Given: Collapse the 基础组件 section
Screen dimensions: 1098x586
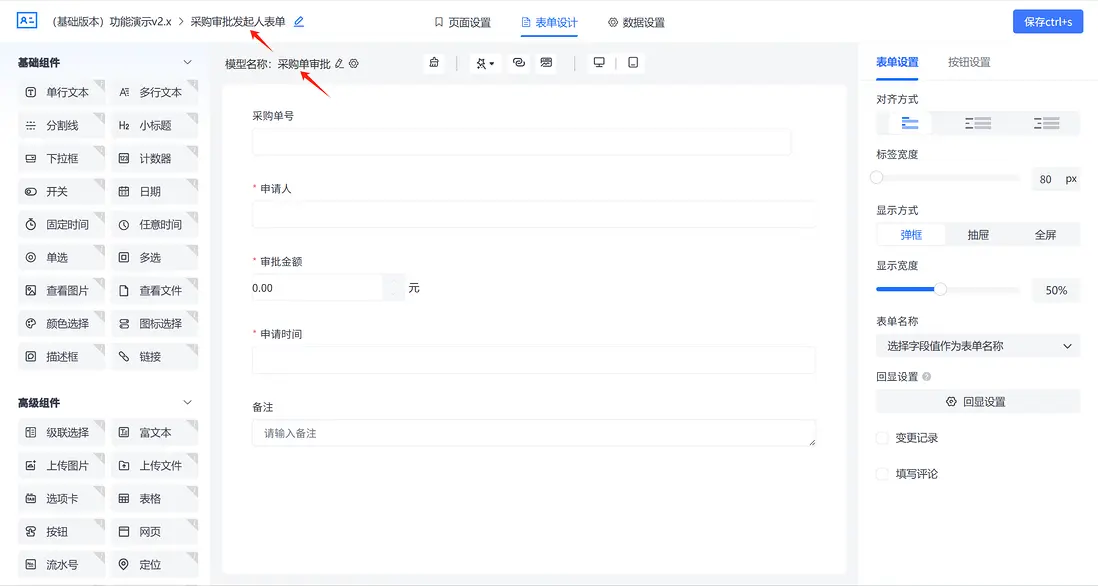Looking at the screenshot, I should coord(185,60).
